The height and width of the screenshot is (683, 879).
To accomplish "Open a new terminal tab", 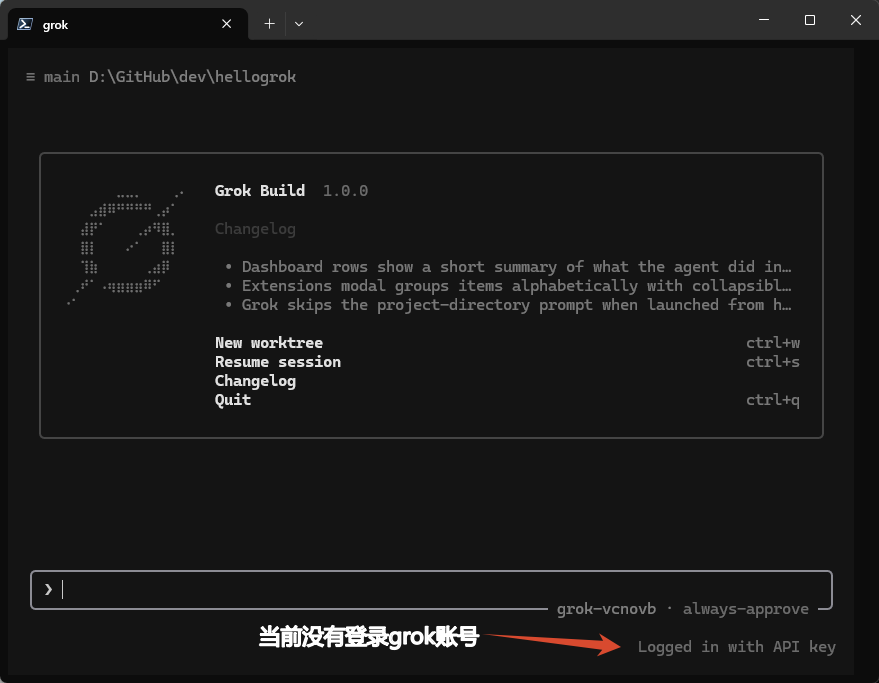I will [270, 24].
